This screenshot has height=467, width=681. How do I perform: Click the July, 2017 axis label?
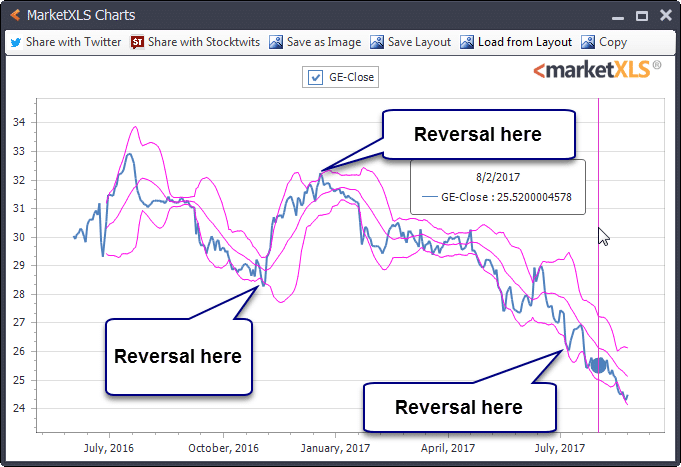[x=560, y=448]
